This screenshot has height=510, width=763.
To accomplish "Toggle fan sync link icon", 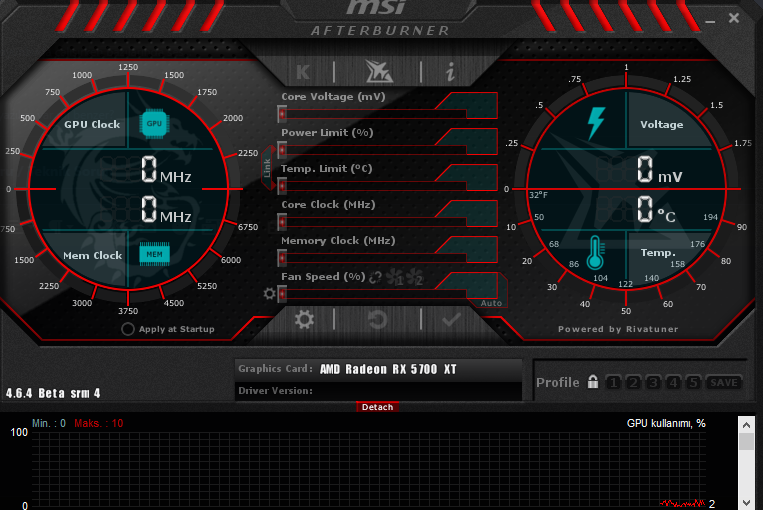I will coord(375,277).
